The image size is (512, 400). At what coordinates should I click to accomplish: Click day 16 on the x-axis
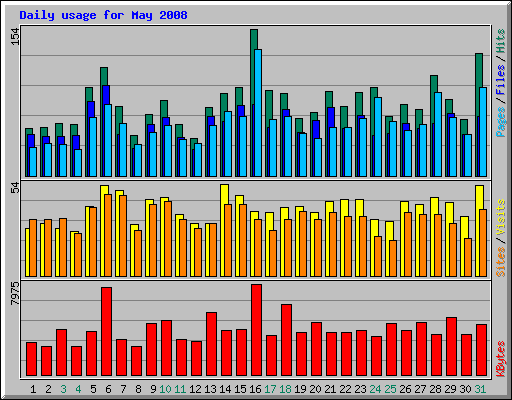tap(255, 389)
